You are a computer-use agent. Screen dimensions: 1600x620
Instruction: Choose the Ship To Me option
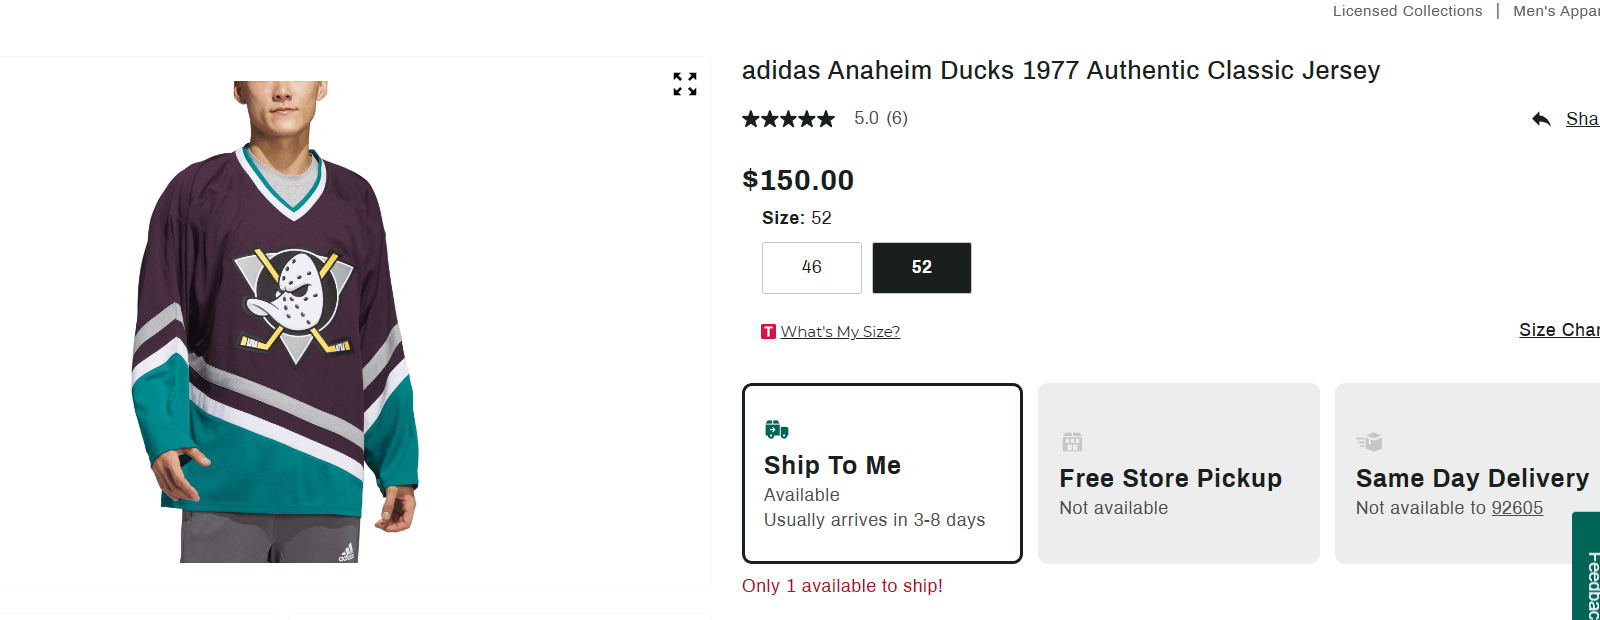coord(881,473)
